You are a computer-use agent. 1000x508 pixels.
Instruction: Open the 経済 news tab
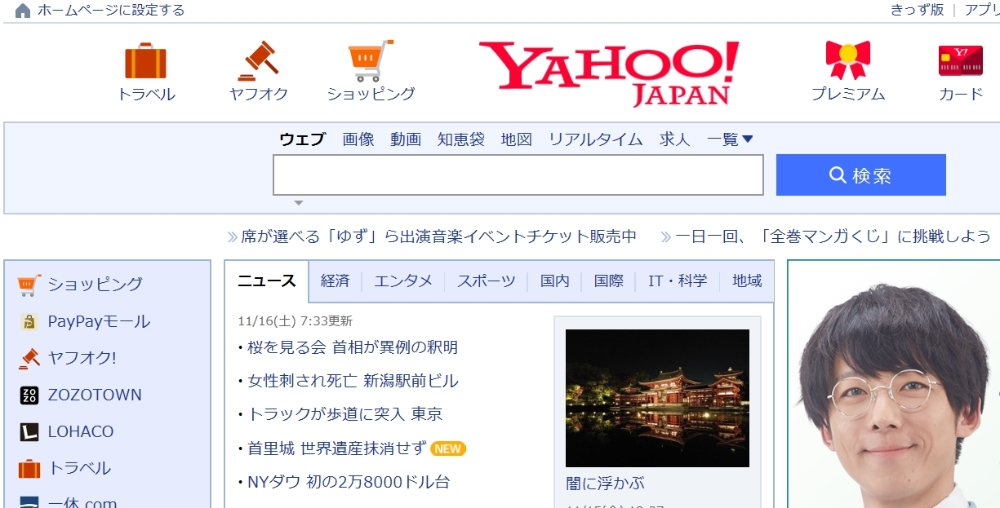coord(335,280)
